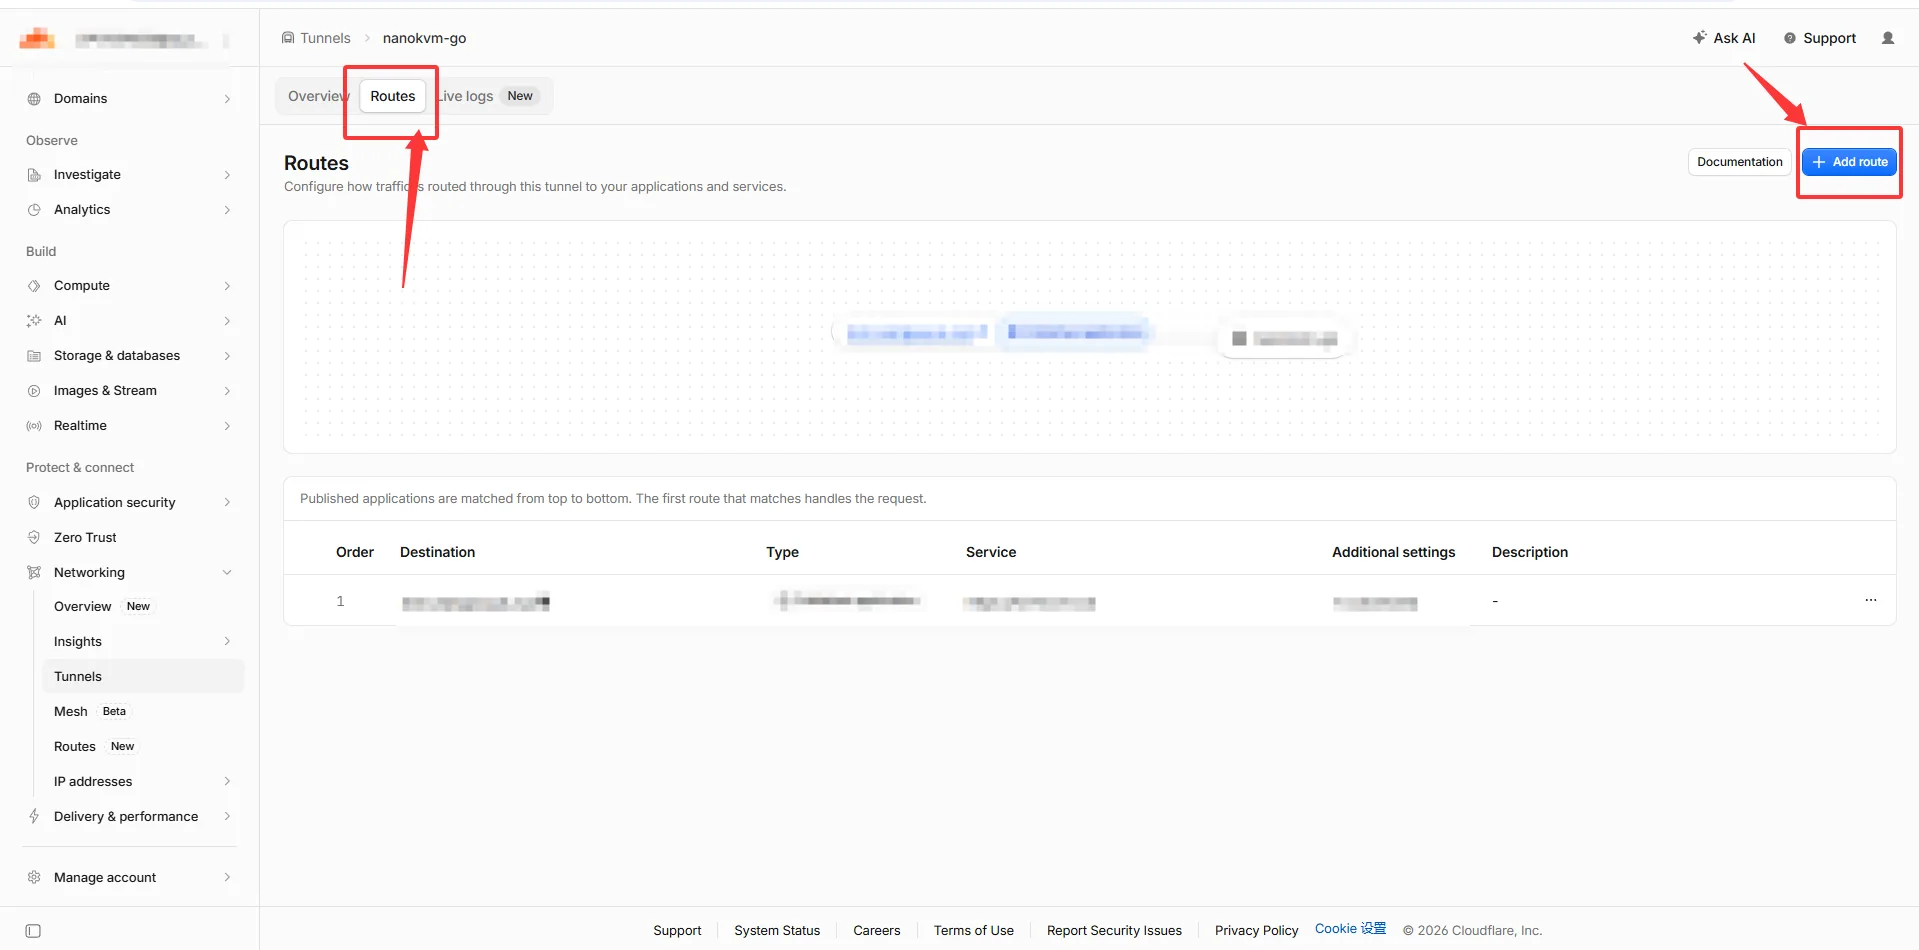This screenshot has height=950, width=1919.
Task: Click the Application security shield icon
Action: (x=34, y=502)
